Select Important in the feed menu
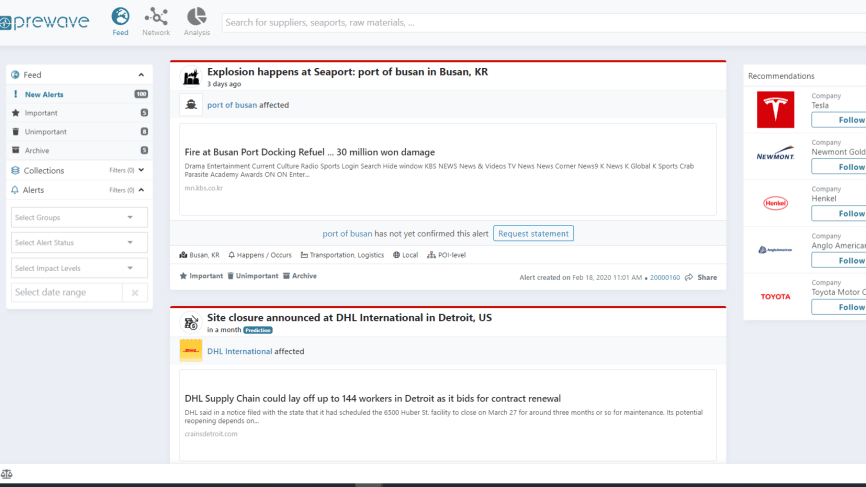Image resolution: width=866 pixels, height=487 pixels. point(80,113)
